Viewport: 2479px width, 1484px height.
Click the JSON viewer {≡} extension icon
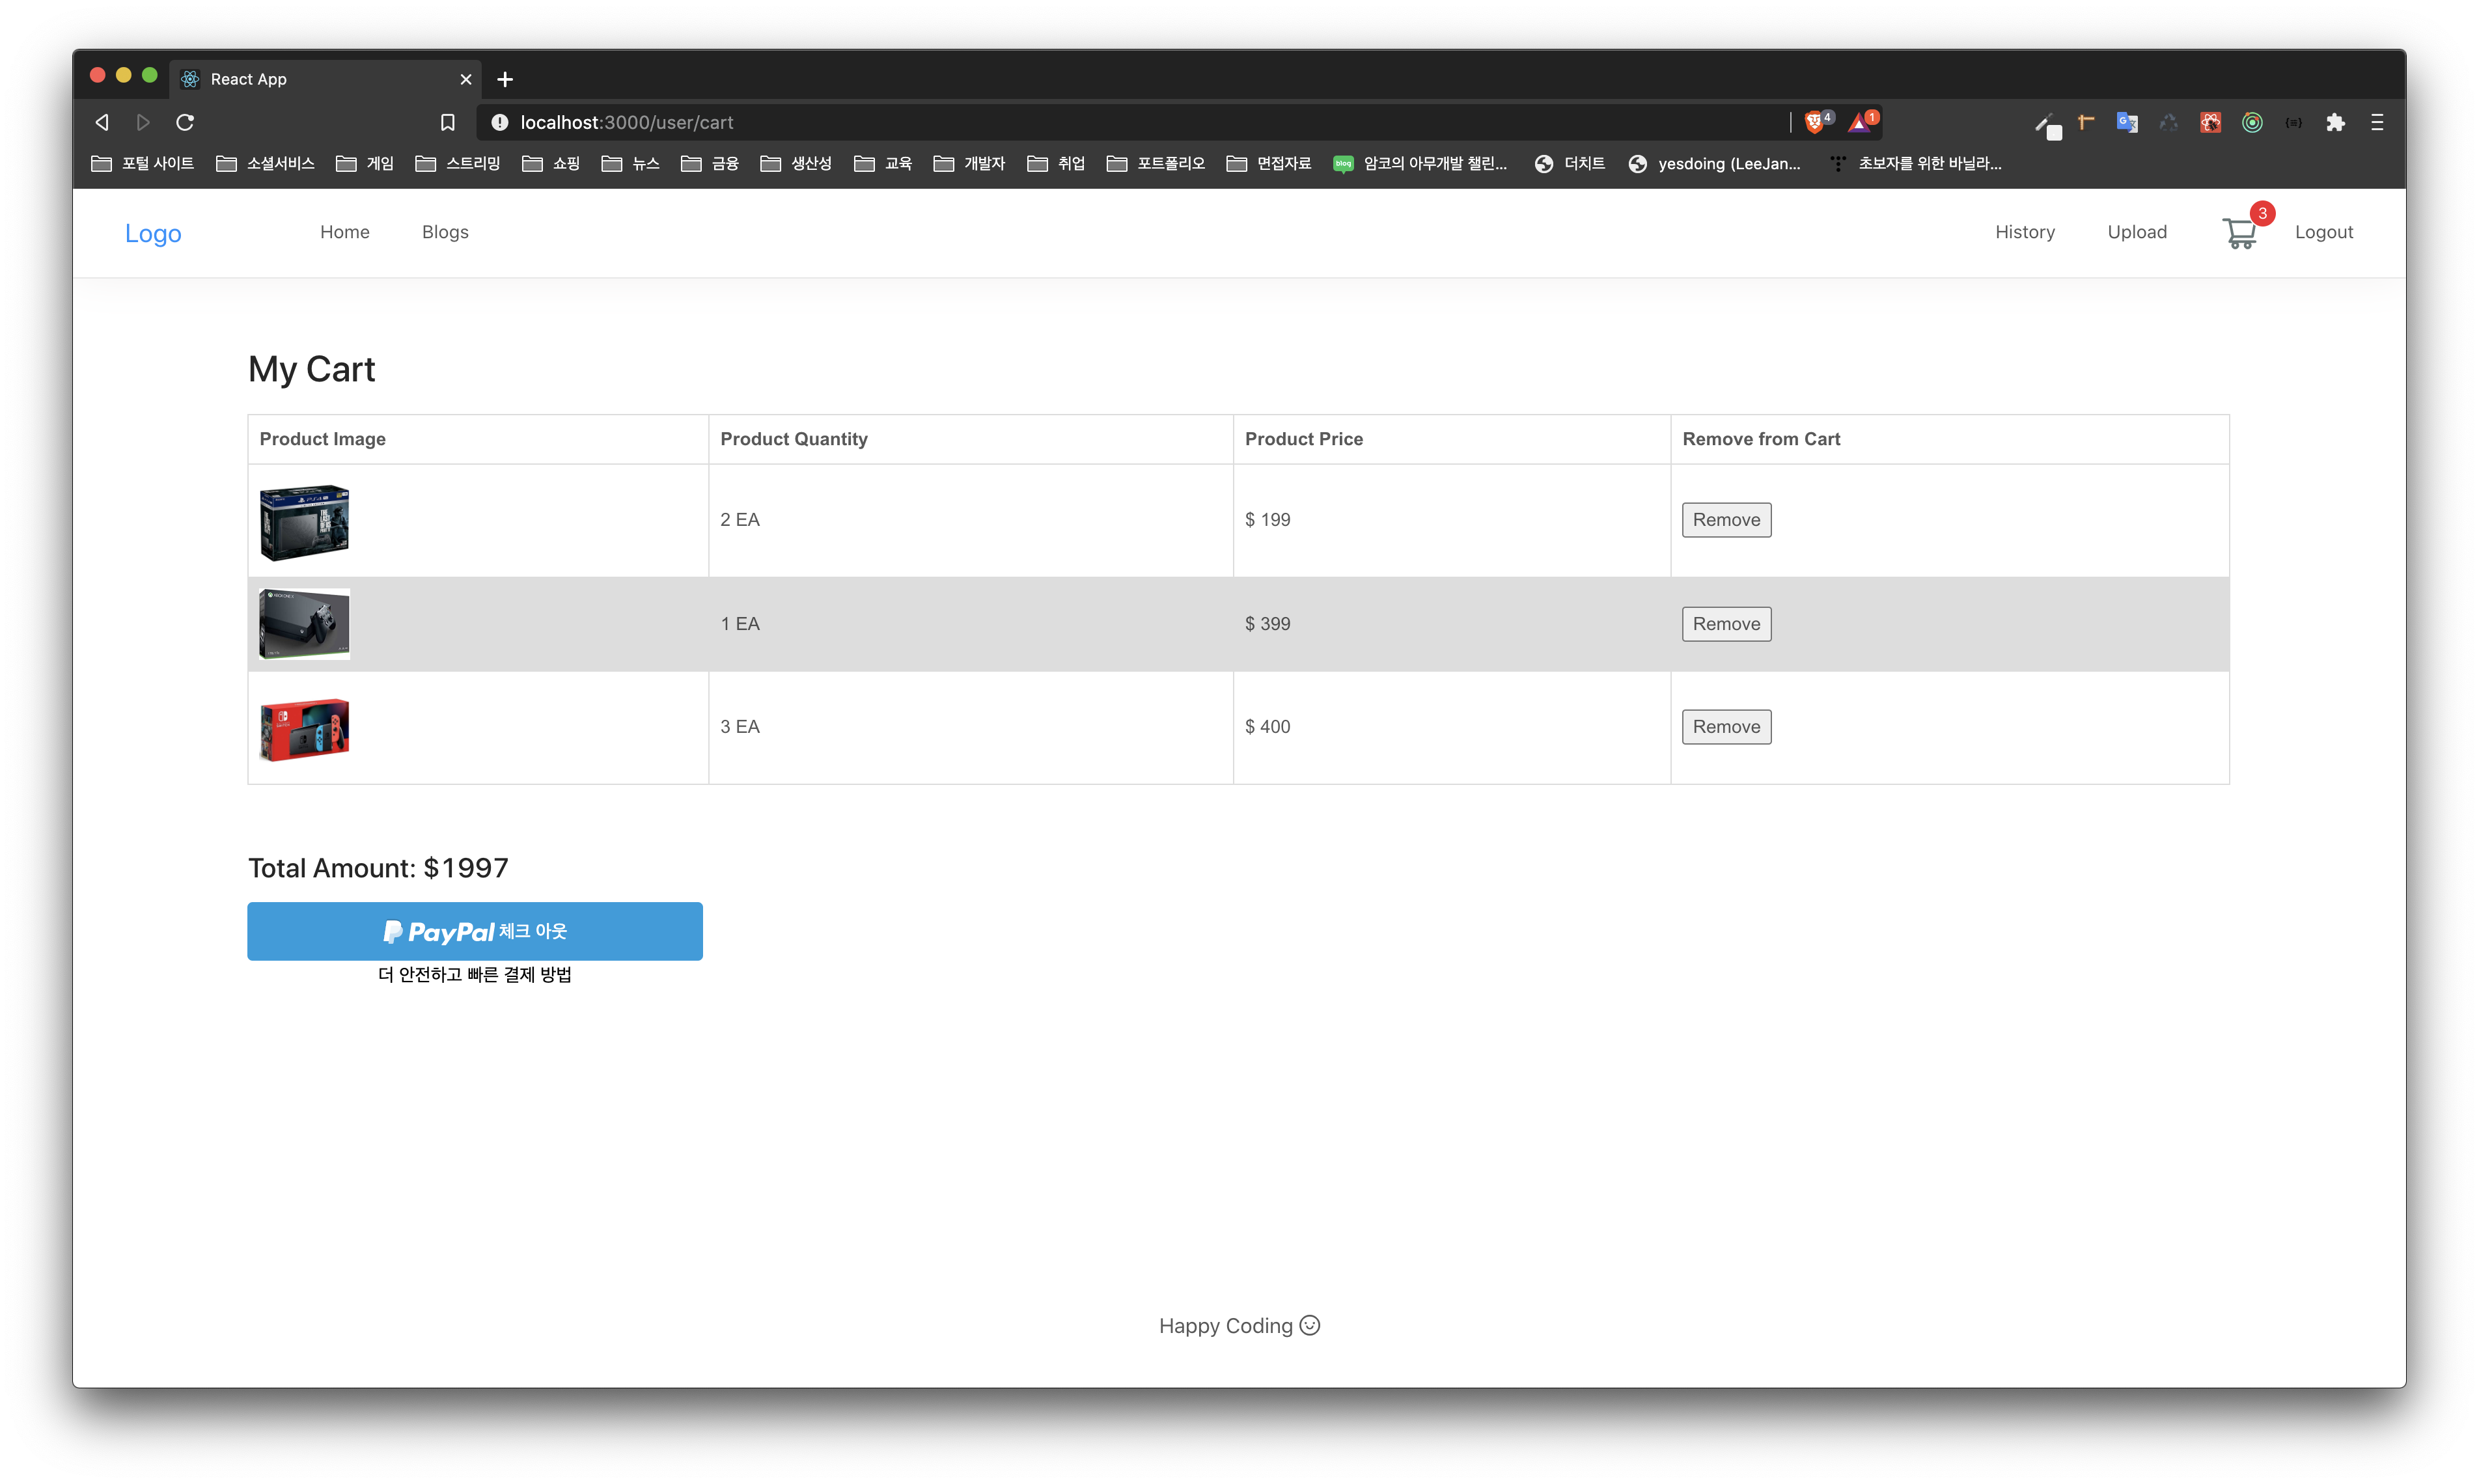[x=2294, y=121]
